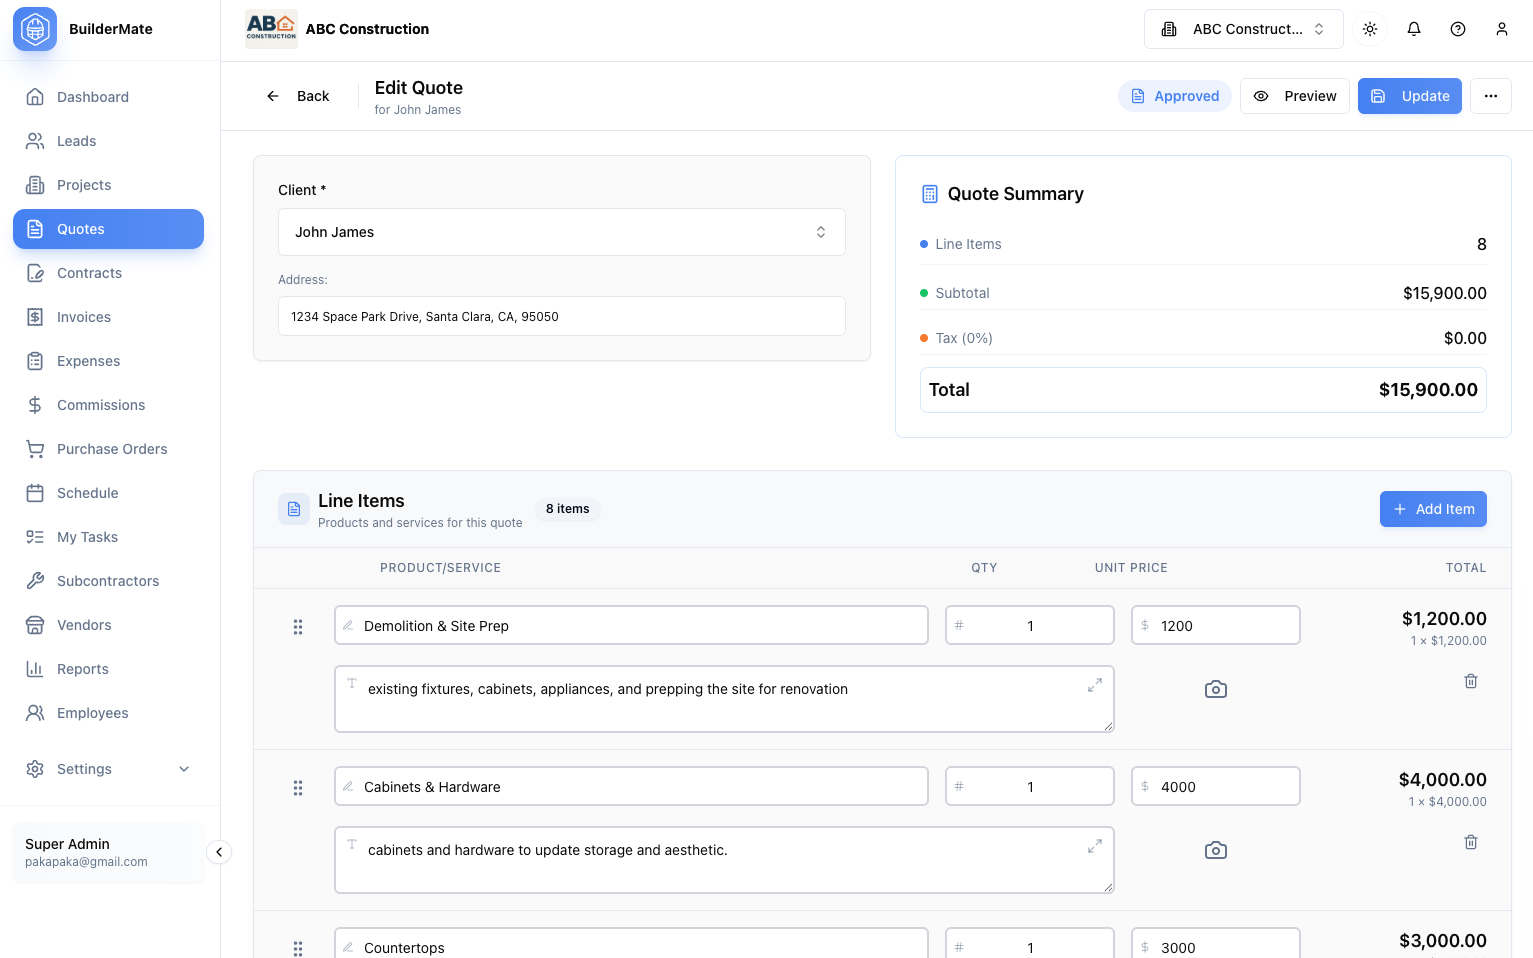Click the 8 items badge
This screenshot has height=958, width=1533.
(x=567, y=509)
